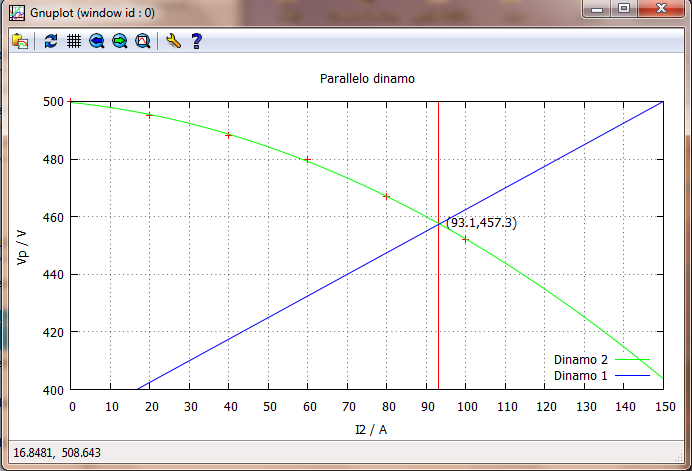Click the y-axis label Vp / V
This screenshot has height=471, width=692.
[x=23, y=246]
